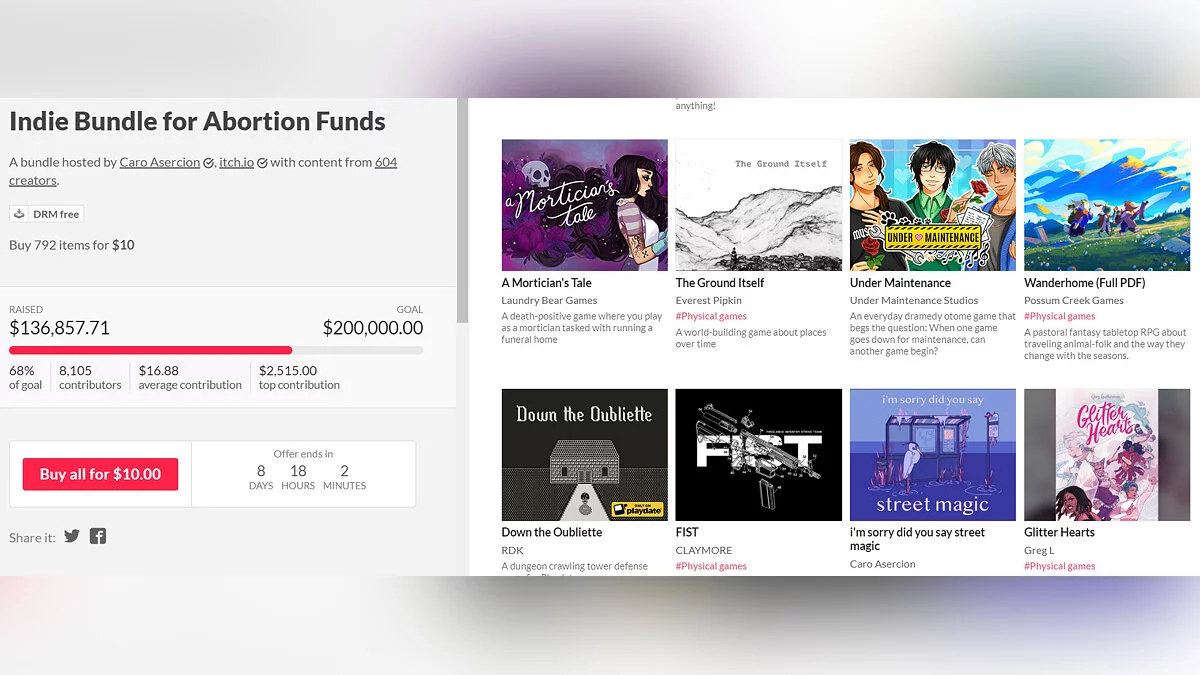Open Glitter Hearts title link
Screen dimensions: 1200x675
coord(1059,532)
